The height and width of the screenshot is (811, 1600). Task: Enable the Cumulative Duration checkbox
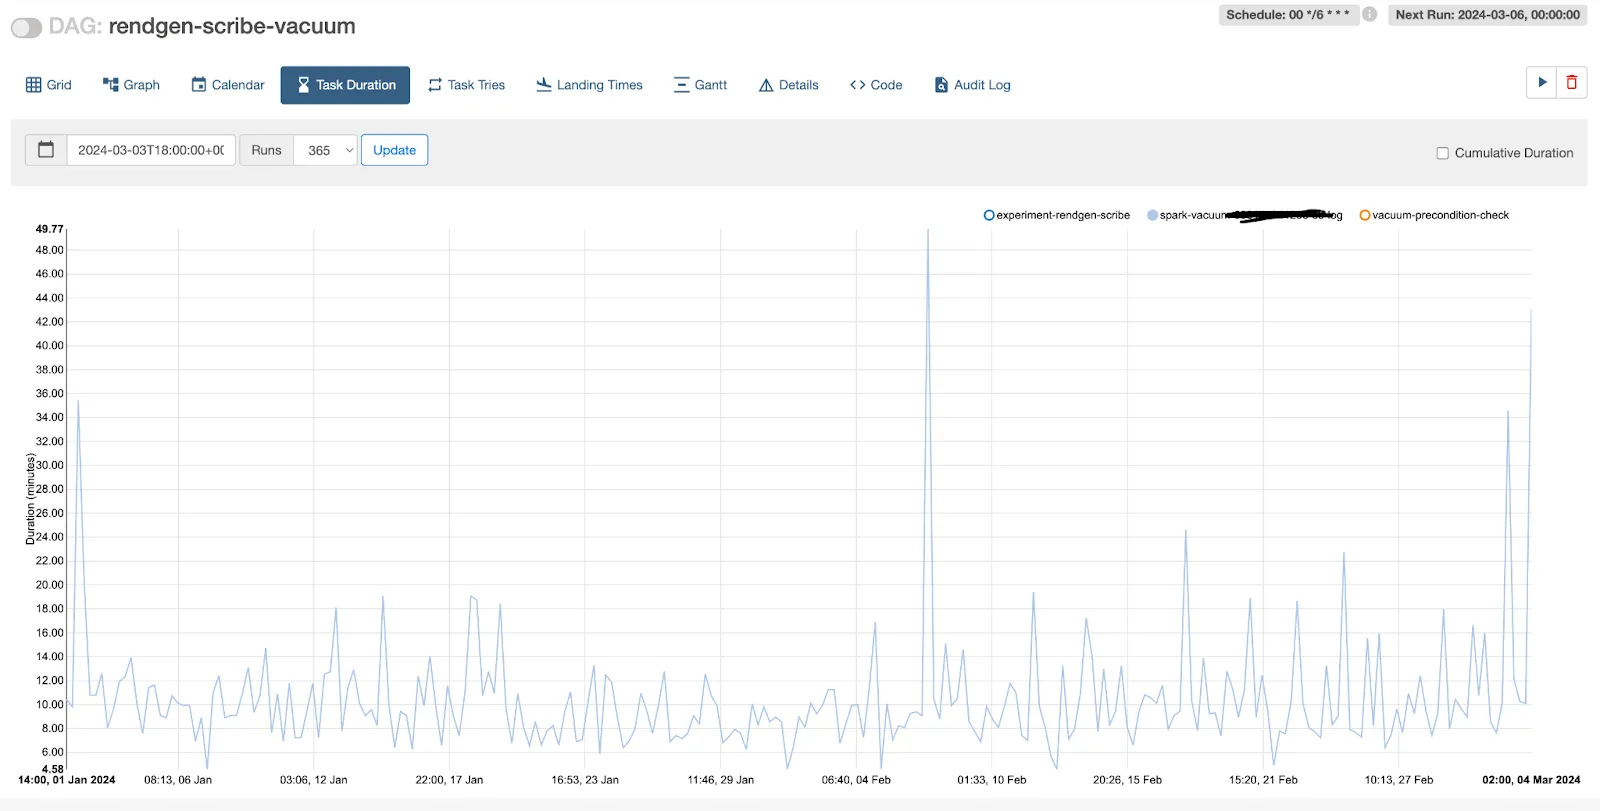(x=1442, y=153)
